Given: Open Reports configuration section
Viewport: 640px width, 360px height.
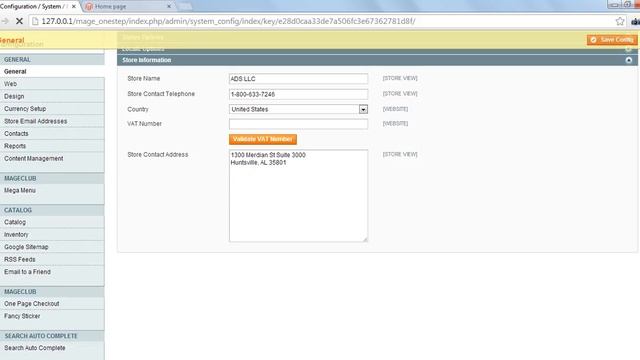Looking at the screenshot, I should 52,146.
